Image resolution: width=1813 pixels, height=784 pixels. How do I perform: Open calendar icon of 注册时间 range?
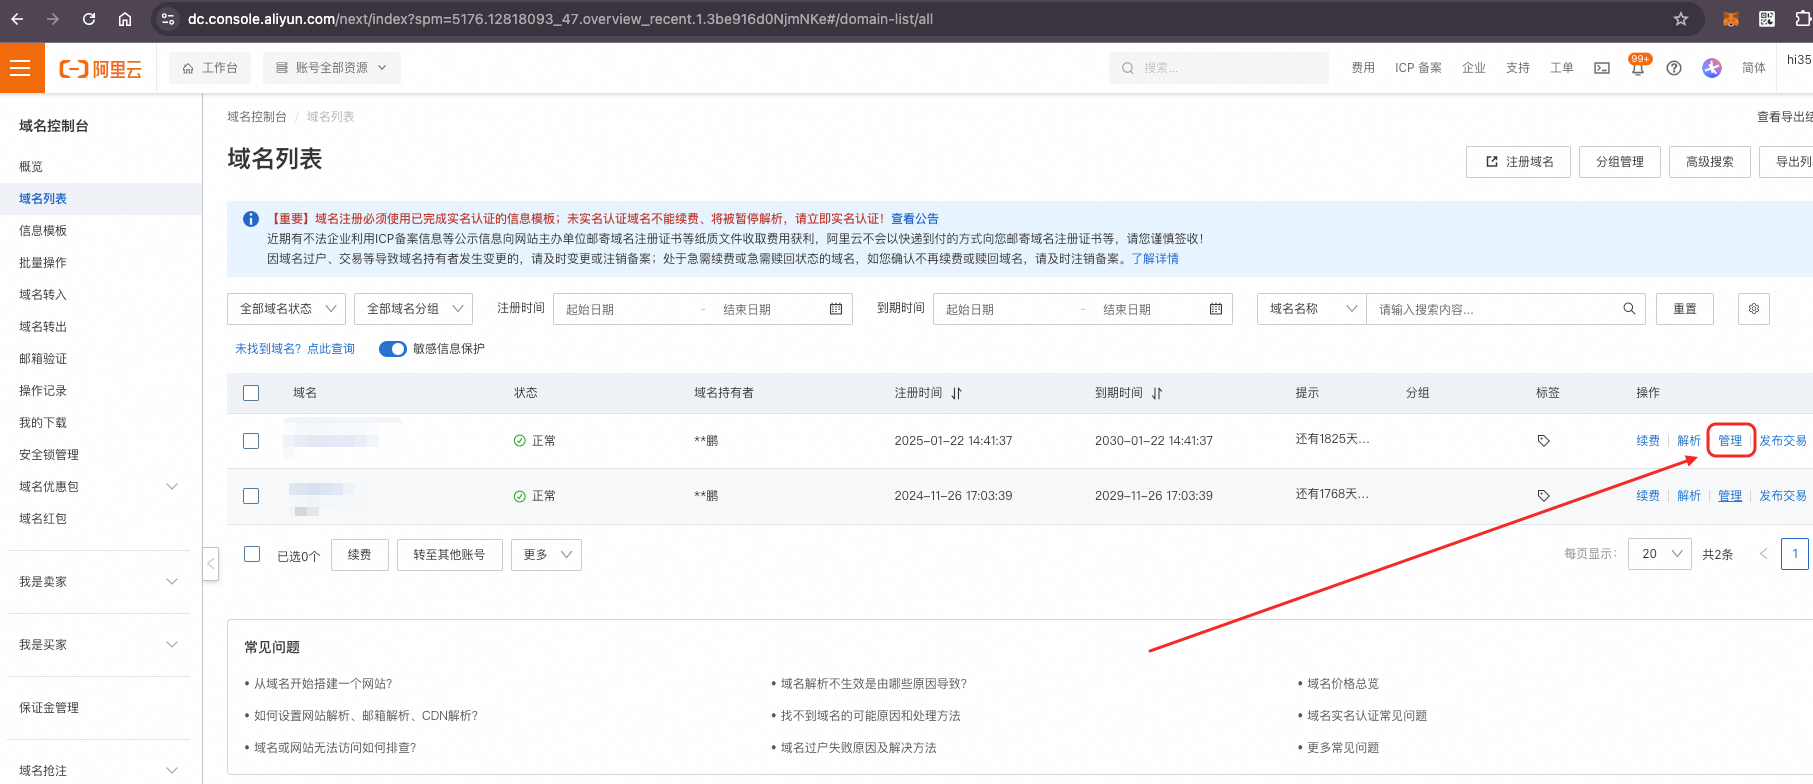pyautogui.click(x=836, y=309)
